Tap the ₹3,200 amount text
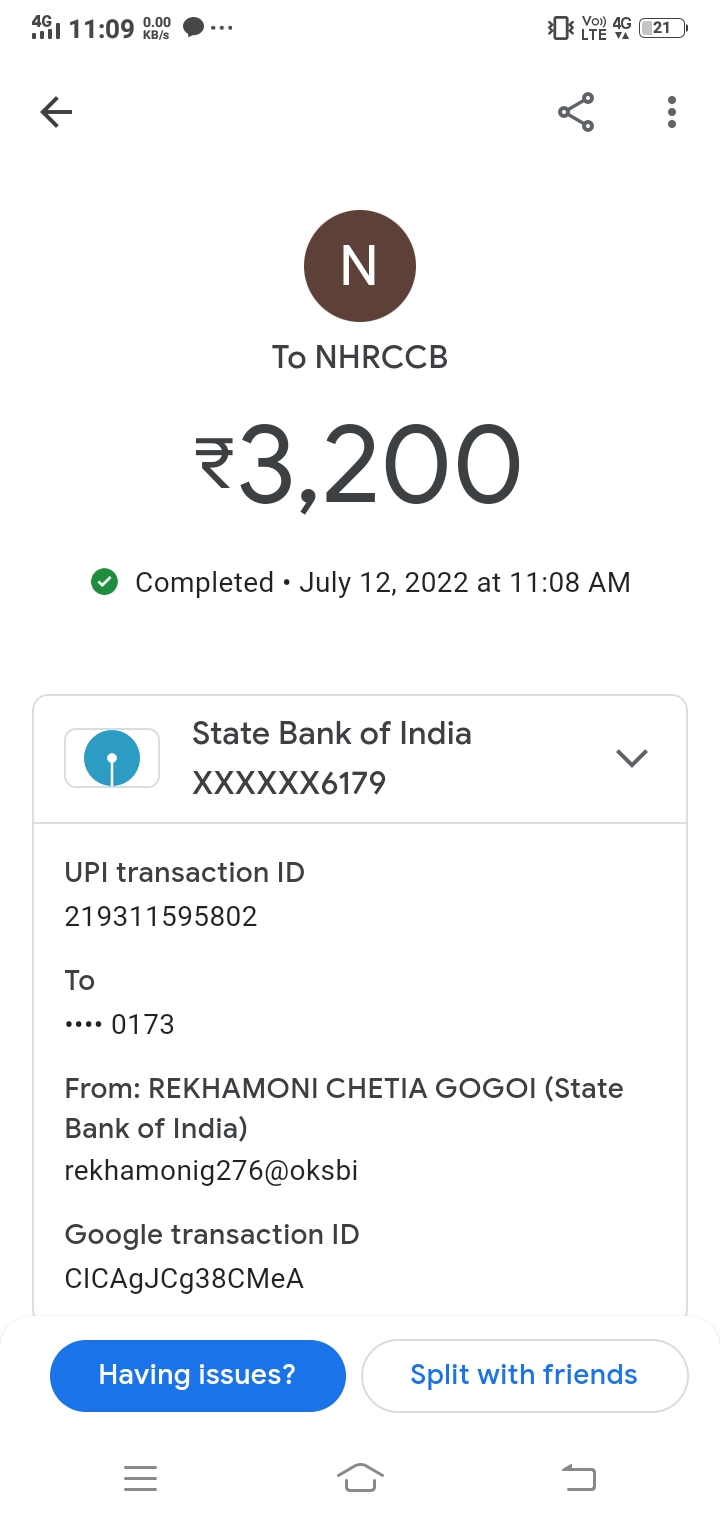The height and width of the screenshot is (1520, 720). coord(358,466)
